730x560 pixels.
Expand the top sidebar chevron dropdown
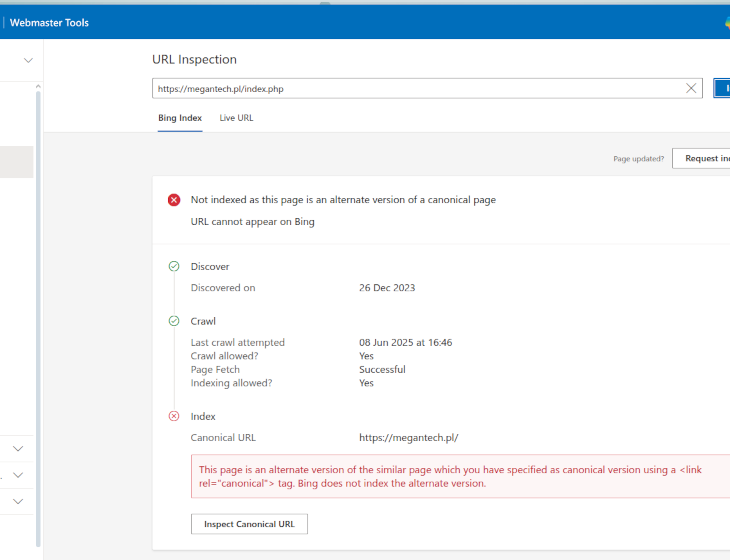(28, 61)
